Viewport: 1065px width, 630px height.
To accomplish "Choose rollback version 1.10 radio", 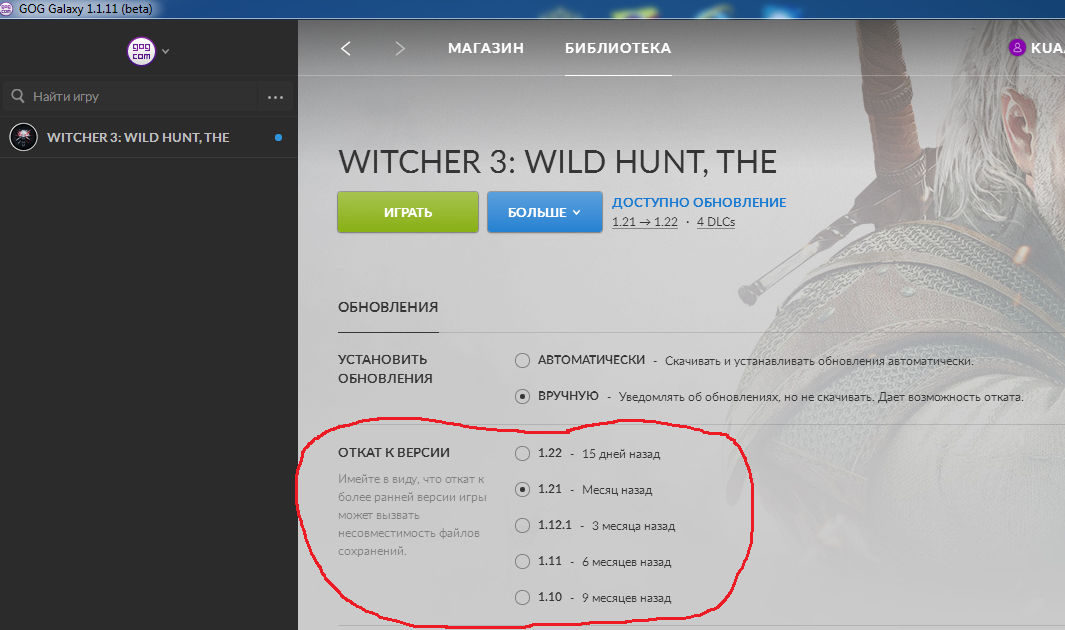I will (522, 597).
